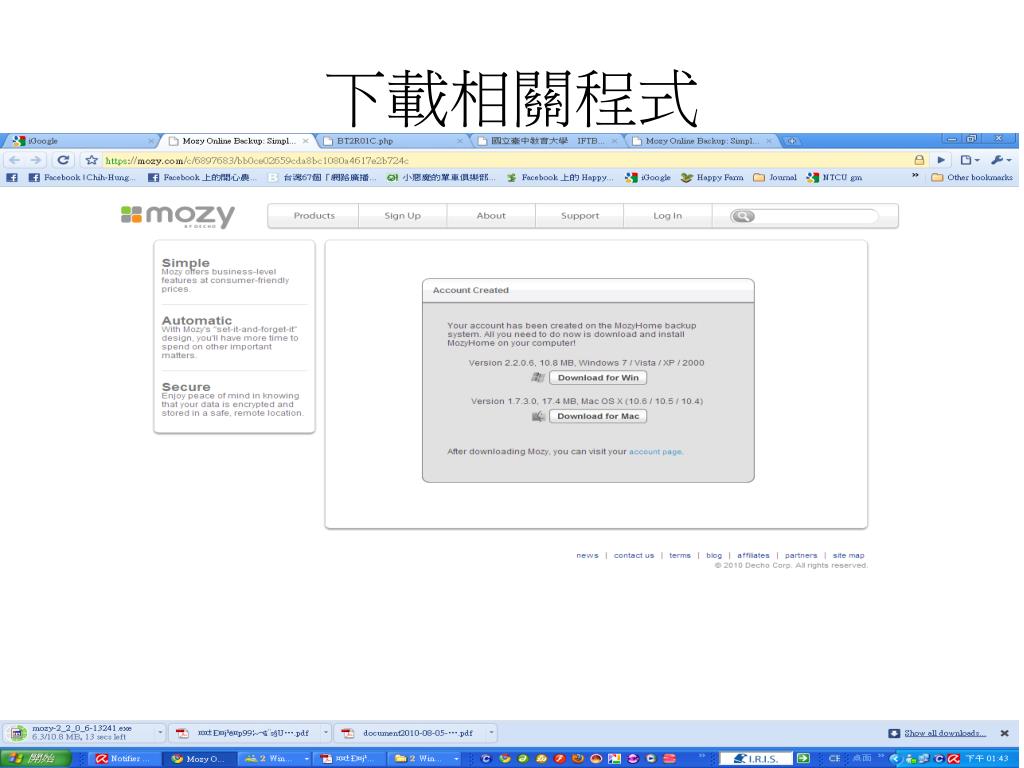
Task: Switch to the Mozy O... Chrome taskbar item
Action: [199, 758]
